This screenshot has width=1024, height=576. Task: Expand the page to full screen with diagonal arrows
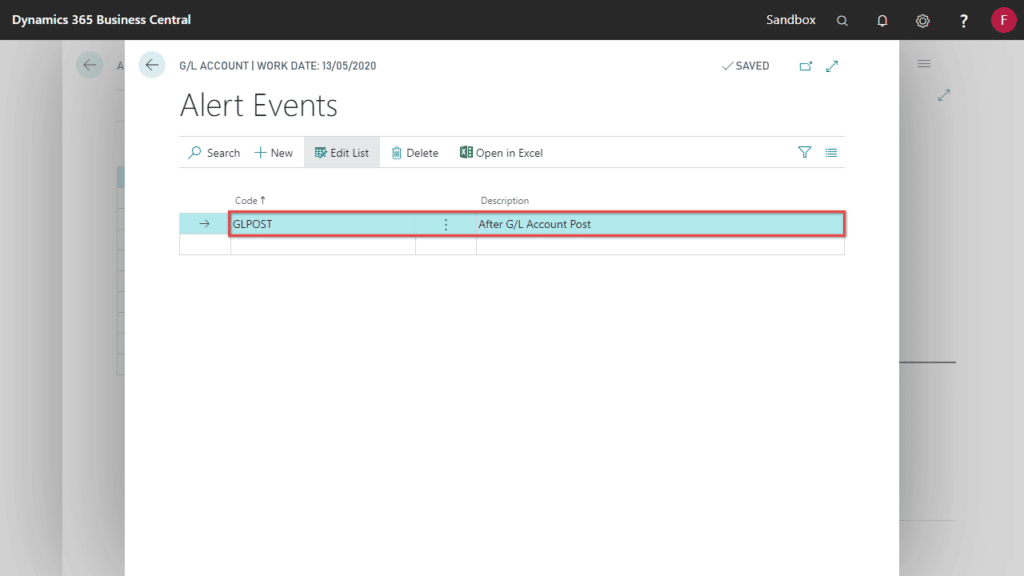point(832,65)
